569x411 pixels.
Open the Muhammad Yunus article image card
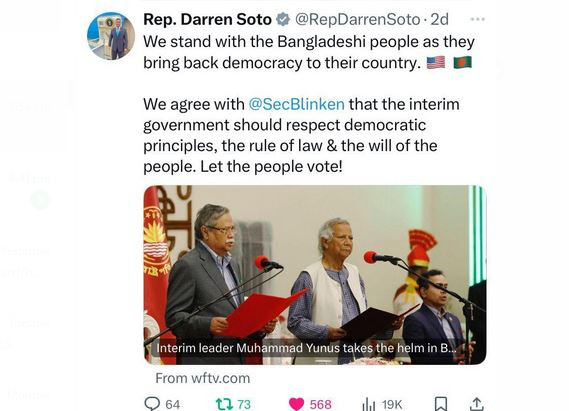pyautogui.click(x=315, y=275)
